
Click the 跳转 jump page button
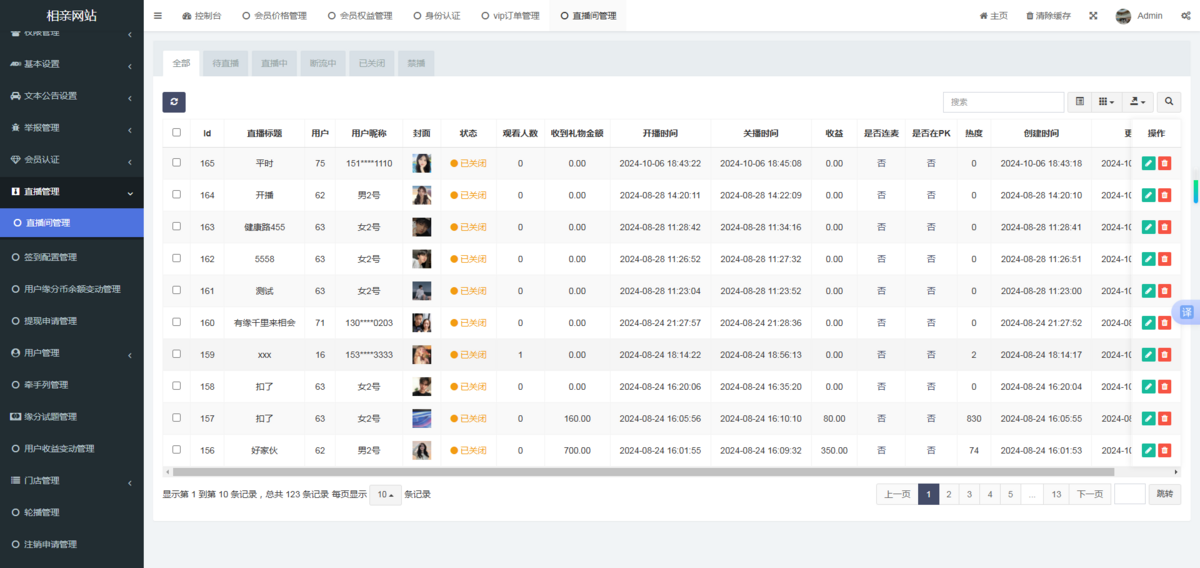(x=1165, y=494)
